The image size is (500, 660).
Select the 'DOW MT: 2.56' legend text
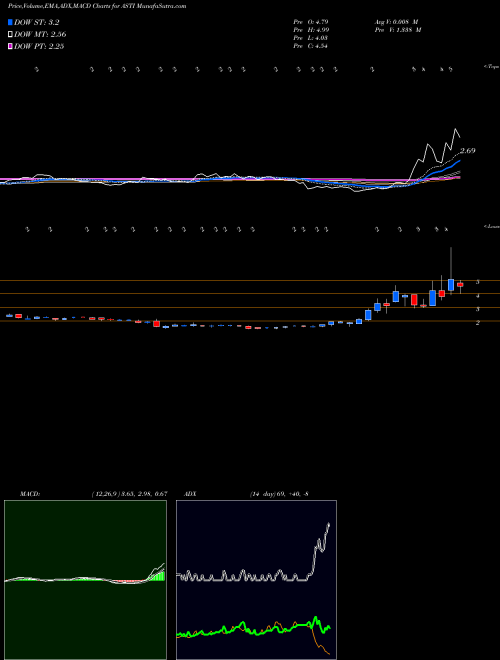pos(40,35)
